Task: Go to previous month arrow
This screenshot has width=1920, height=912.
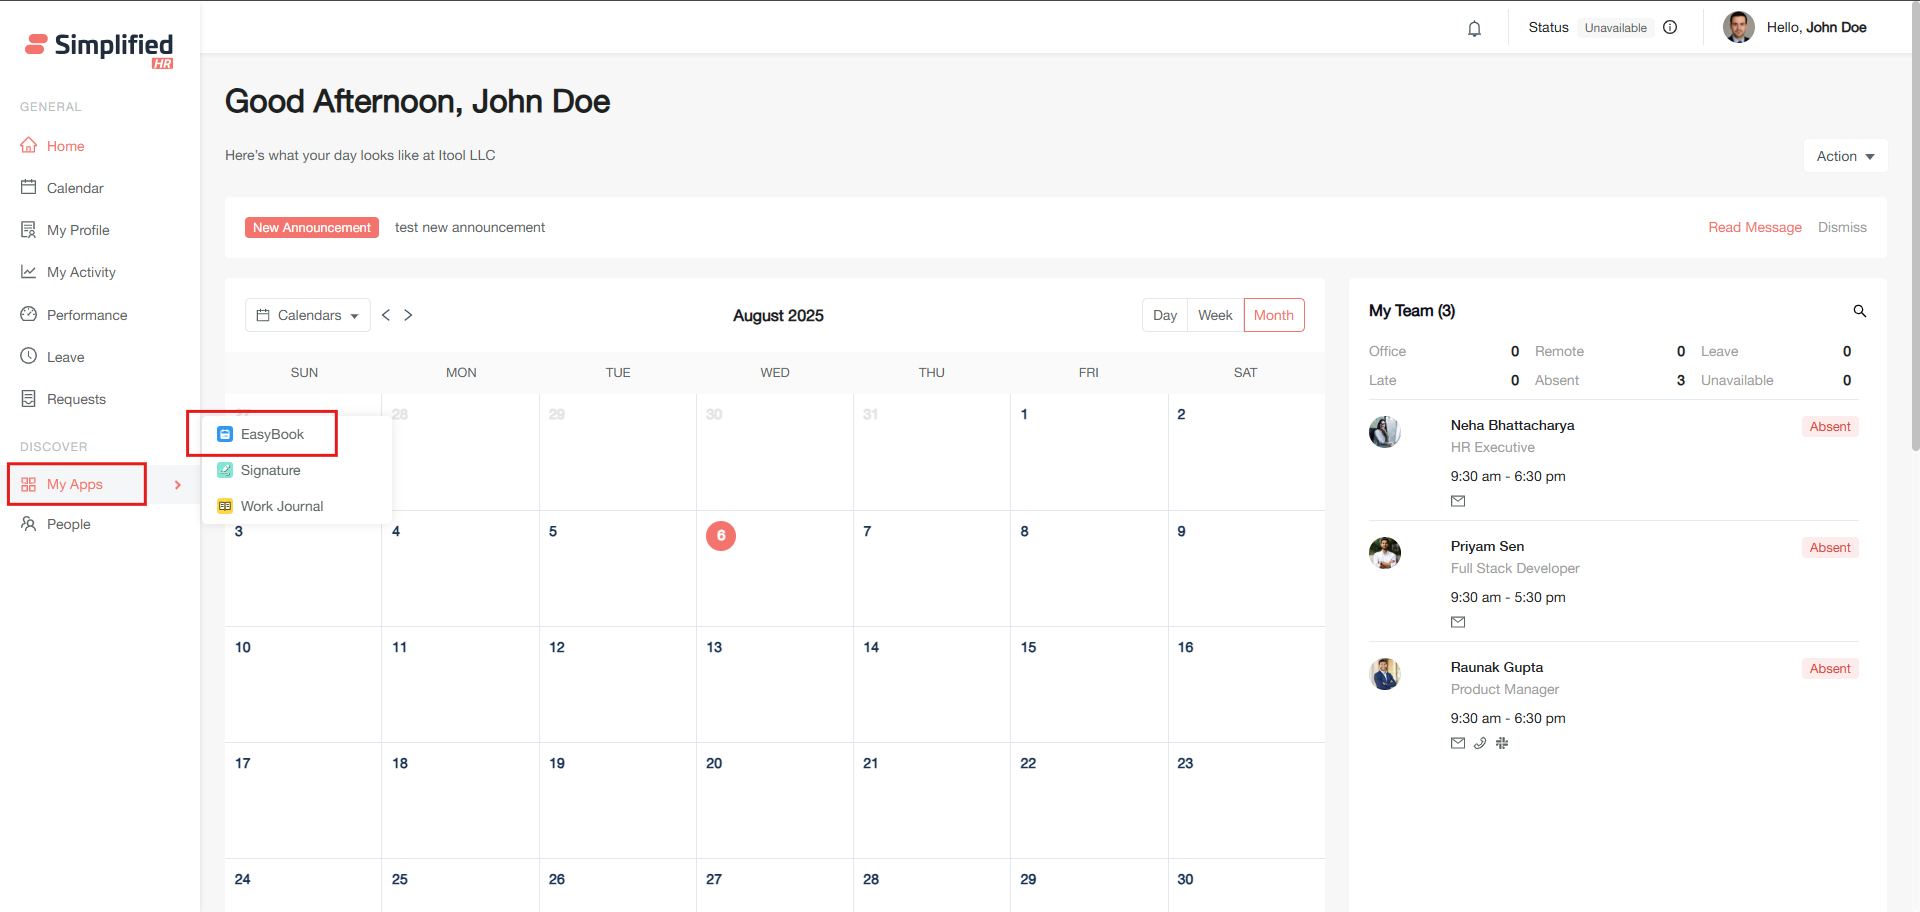Action: [386, 315]
